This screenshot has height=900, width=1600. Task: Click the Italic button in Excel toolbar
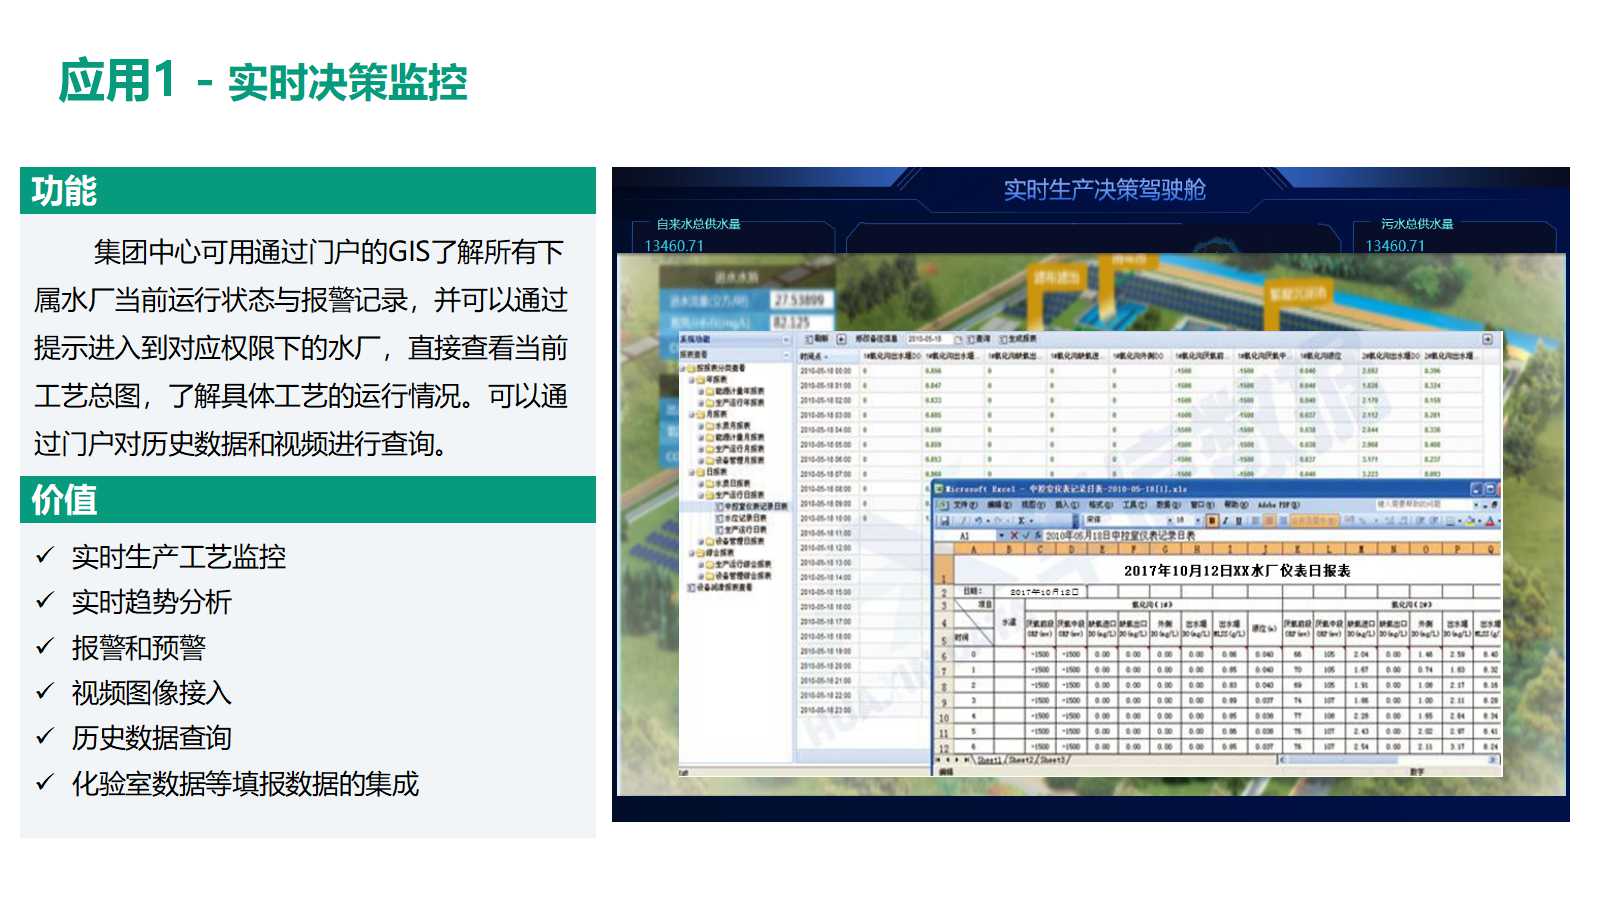tap(1225, 521)
